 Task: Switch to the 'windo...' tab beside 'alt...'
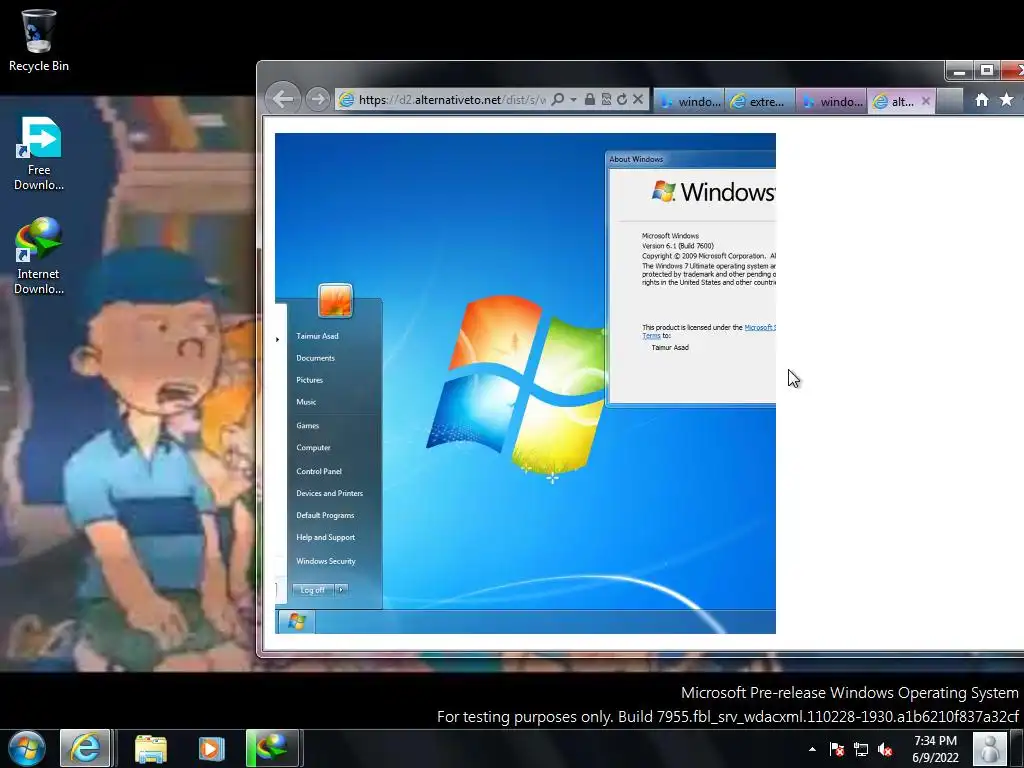[832, 101]
